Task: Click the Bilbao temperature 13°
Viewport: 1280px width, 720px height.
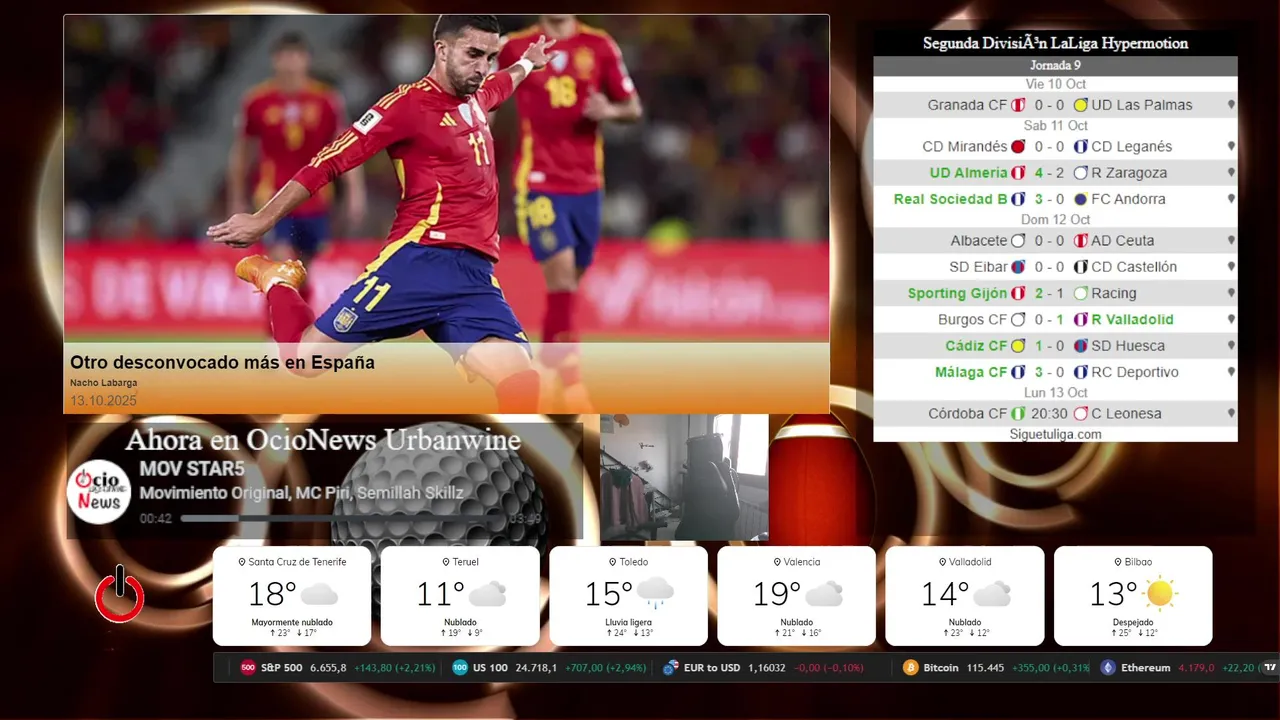Action: click(1113, 594)
